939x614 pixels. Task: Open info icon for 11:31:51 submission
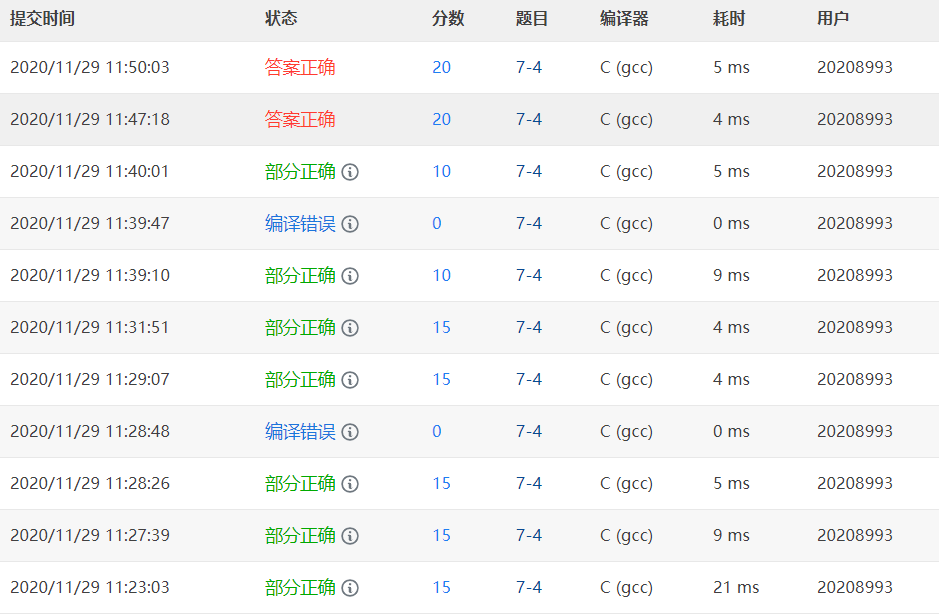point(350,328)
